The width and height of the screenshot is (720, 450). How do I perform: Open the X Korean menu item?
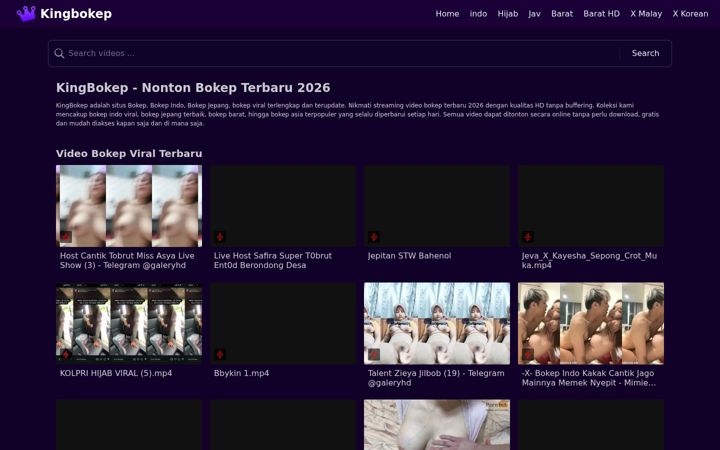pyautogui.click(x=690, y=14)
